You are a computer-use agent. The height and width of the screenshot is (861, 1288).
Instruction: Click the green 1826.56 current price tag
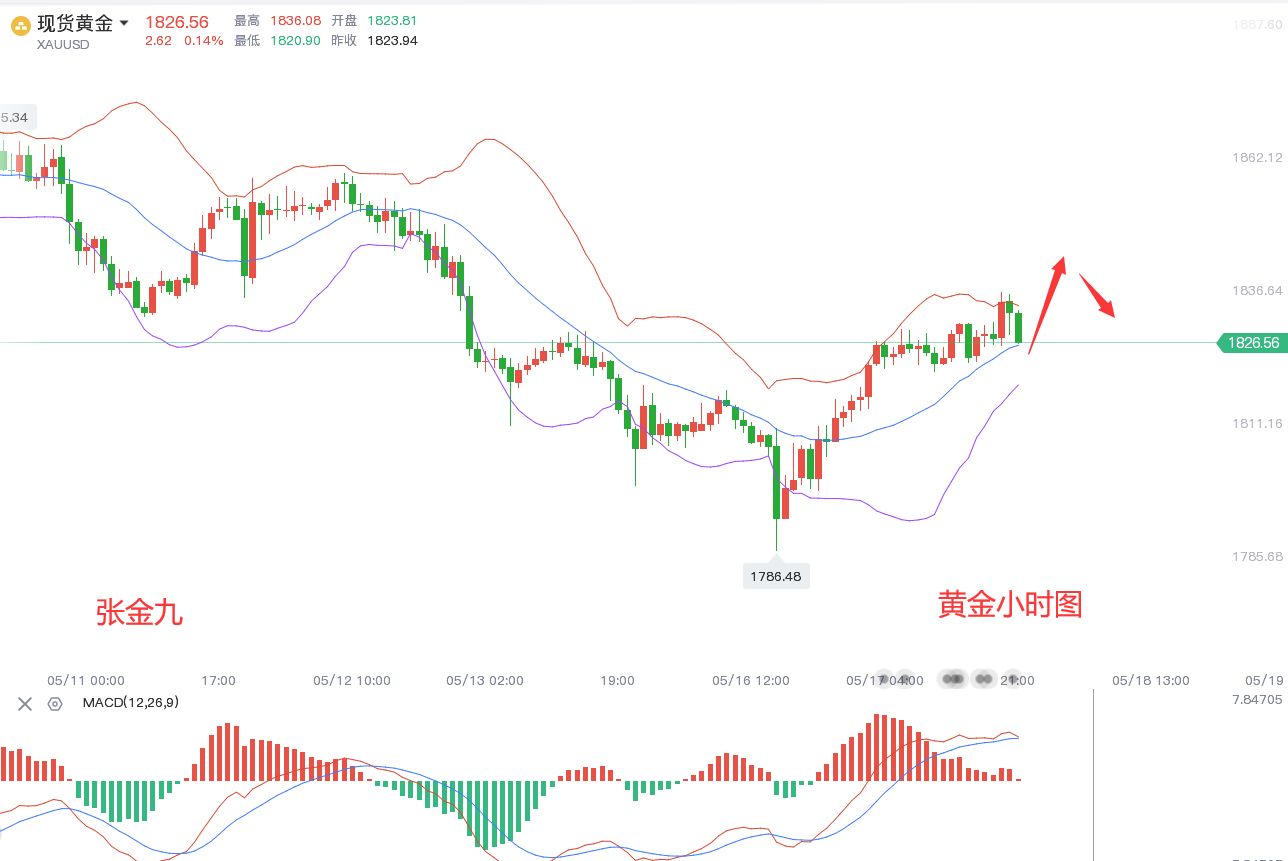1252,343
